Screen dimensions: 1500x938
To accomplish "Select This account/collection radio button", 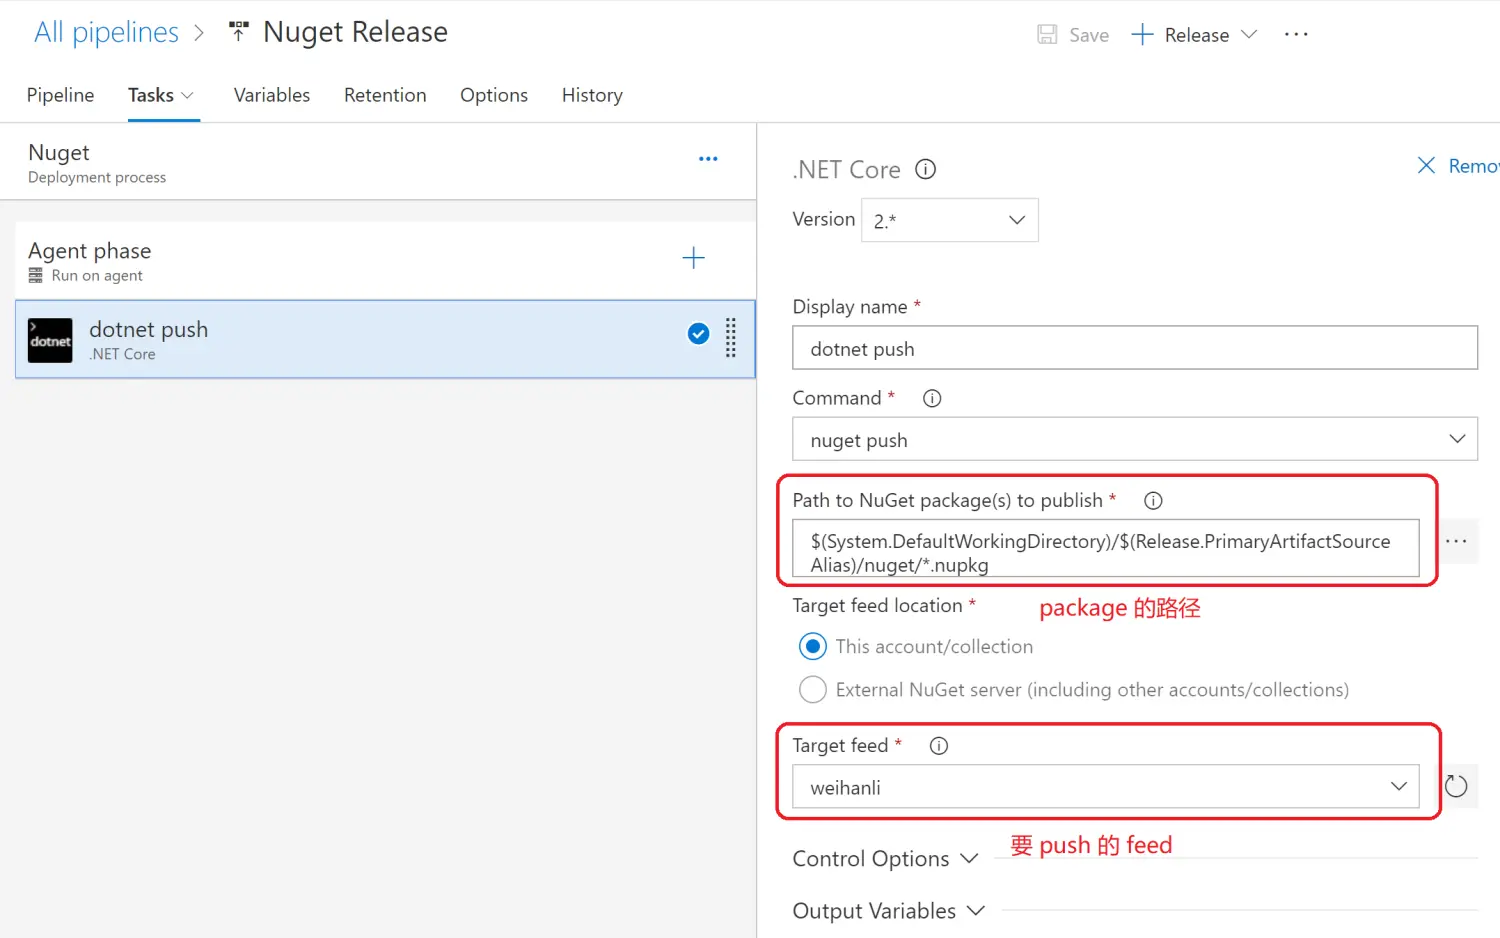I will pos(813,647).
